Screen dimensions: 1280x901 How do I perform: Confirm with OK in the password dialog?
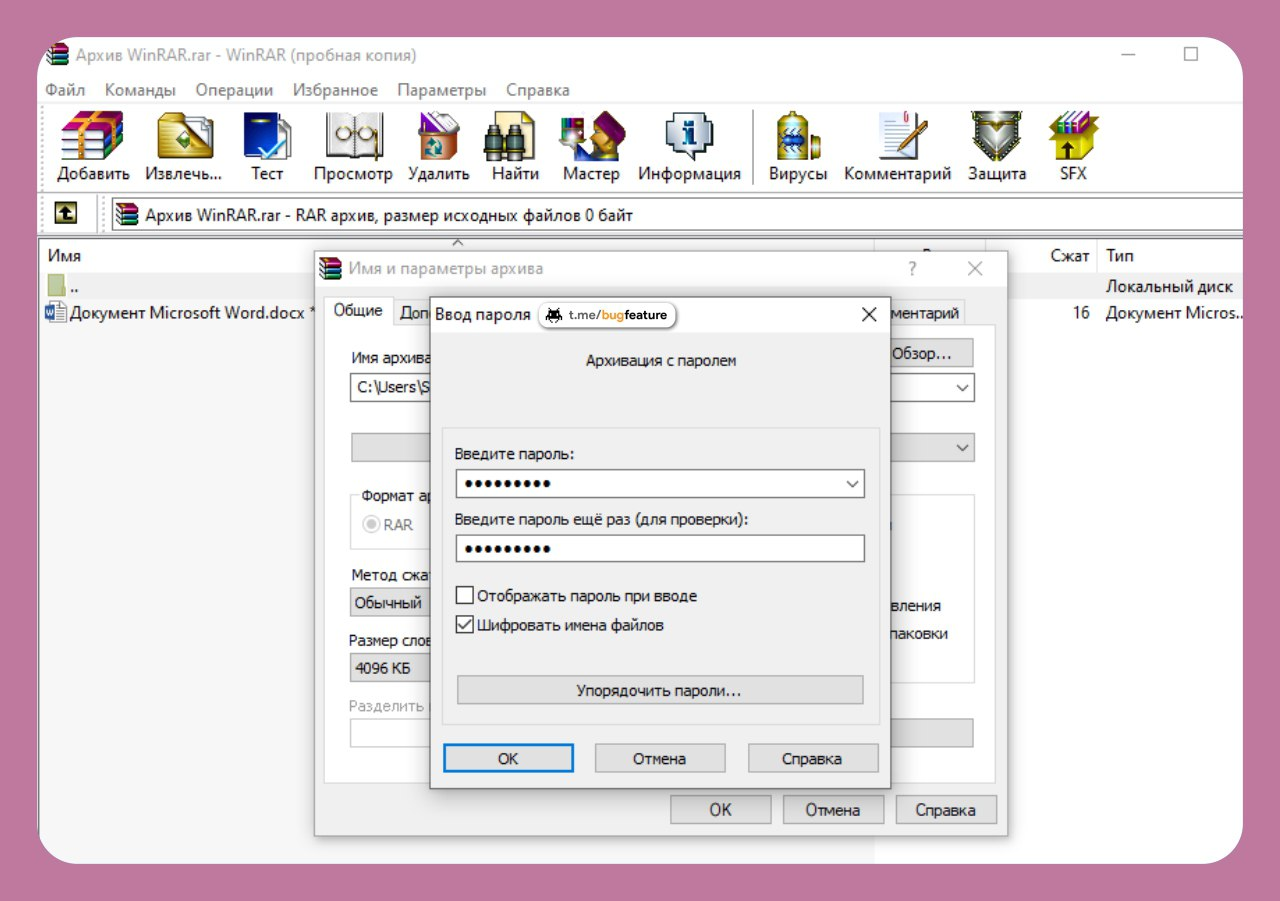(x=508, y=759)
